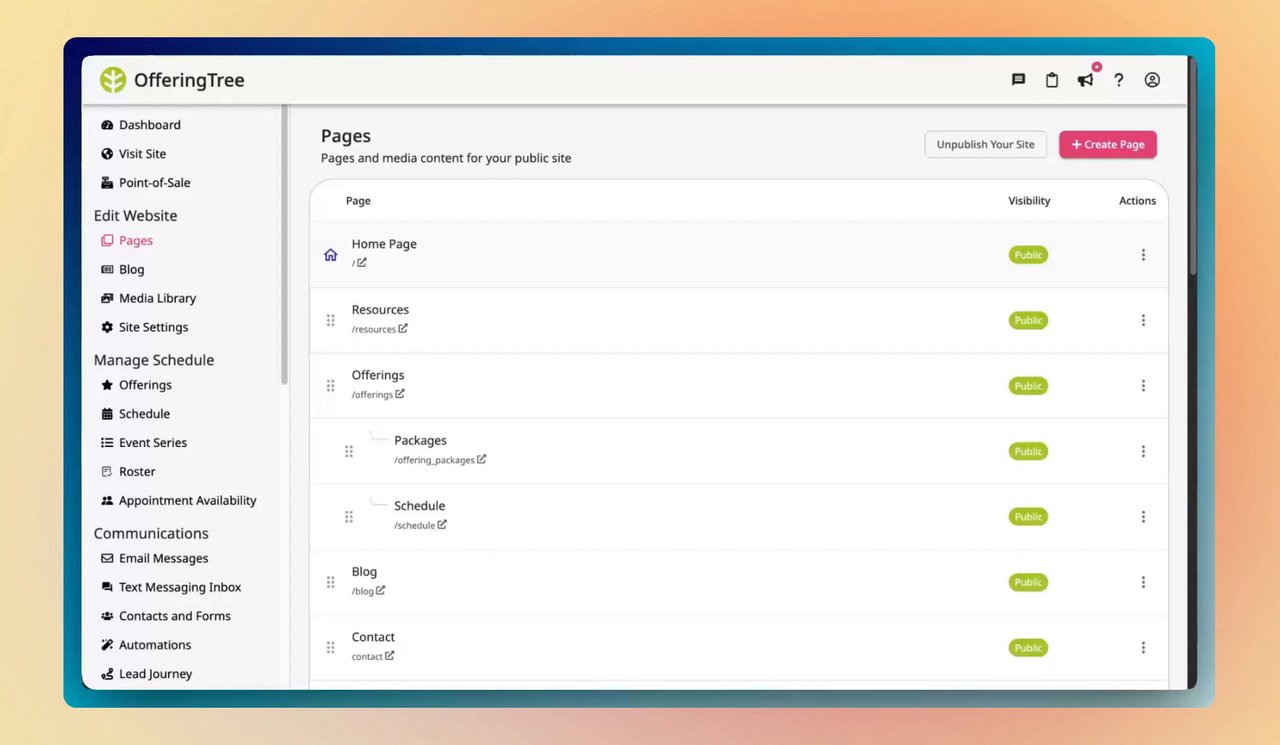Open actions menu for Schedule page row
The image size is (1280, 745).
click(x=1143, y=517)
